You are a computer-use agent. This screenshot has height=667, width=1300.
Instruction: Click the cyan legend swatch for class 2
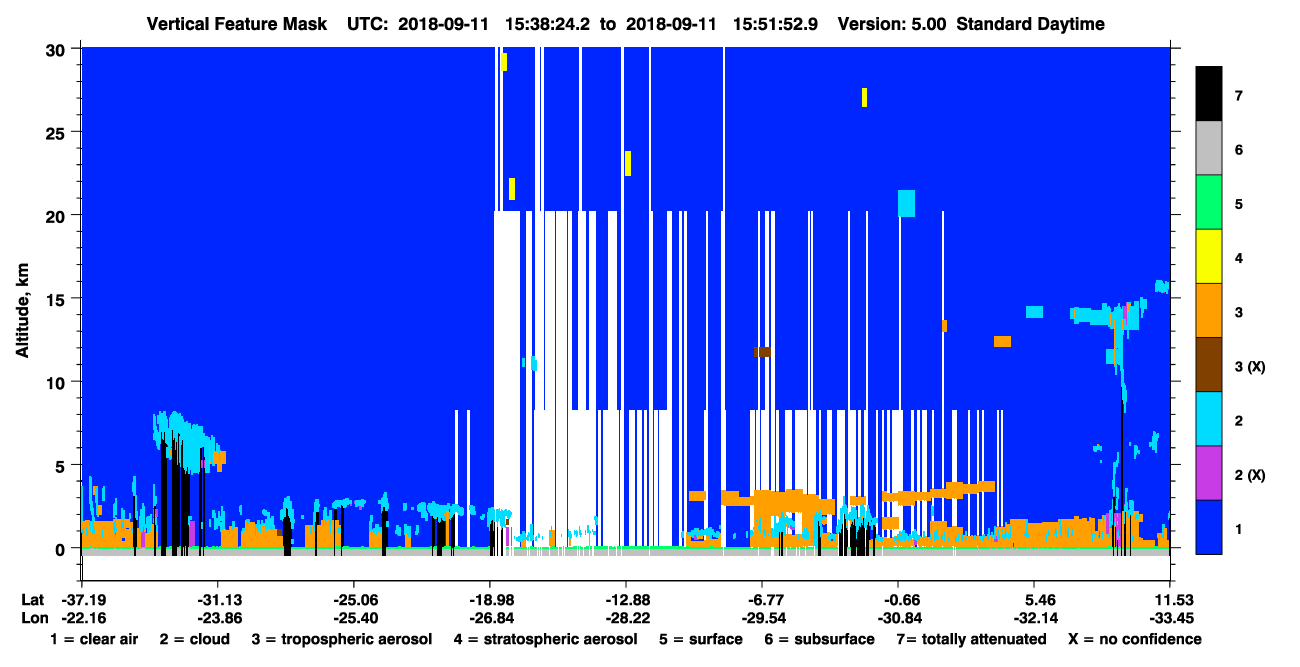click(x=1209, y=419)
